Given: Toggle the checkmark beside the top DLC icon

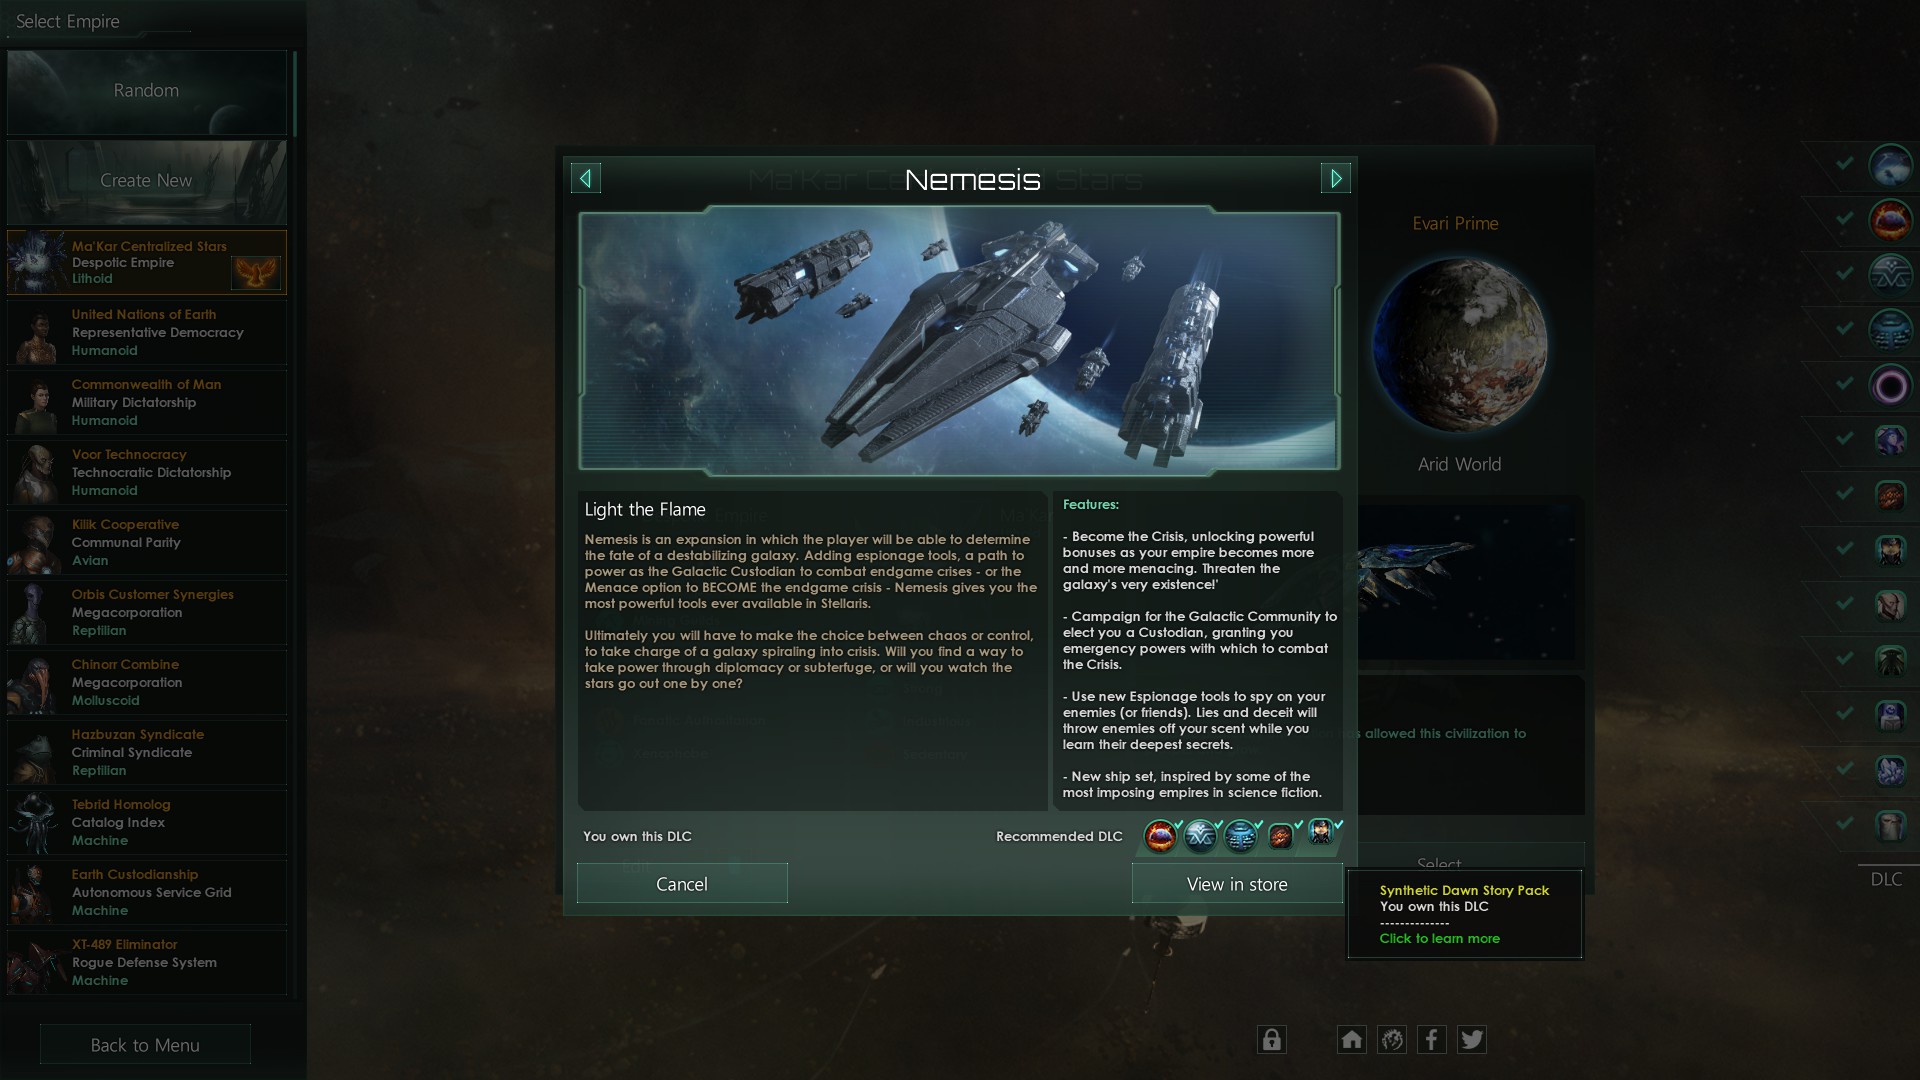Looking at the screenshot, I should [1845, 163].
